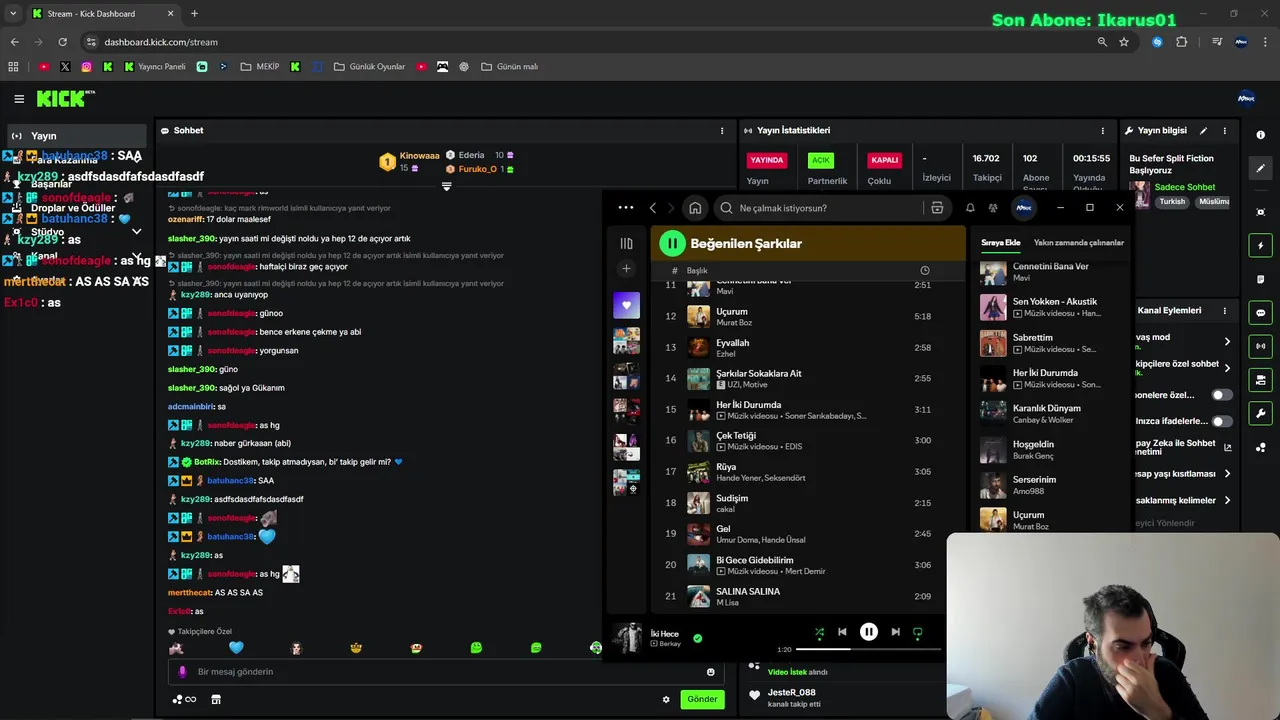Open Sadece Sohbet category link
The image size is (1280, 720).
[x=1185, y=187]
